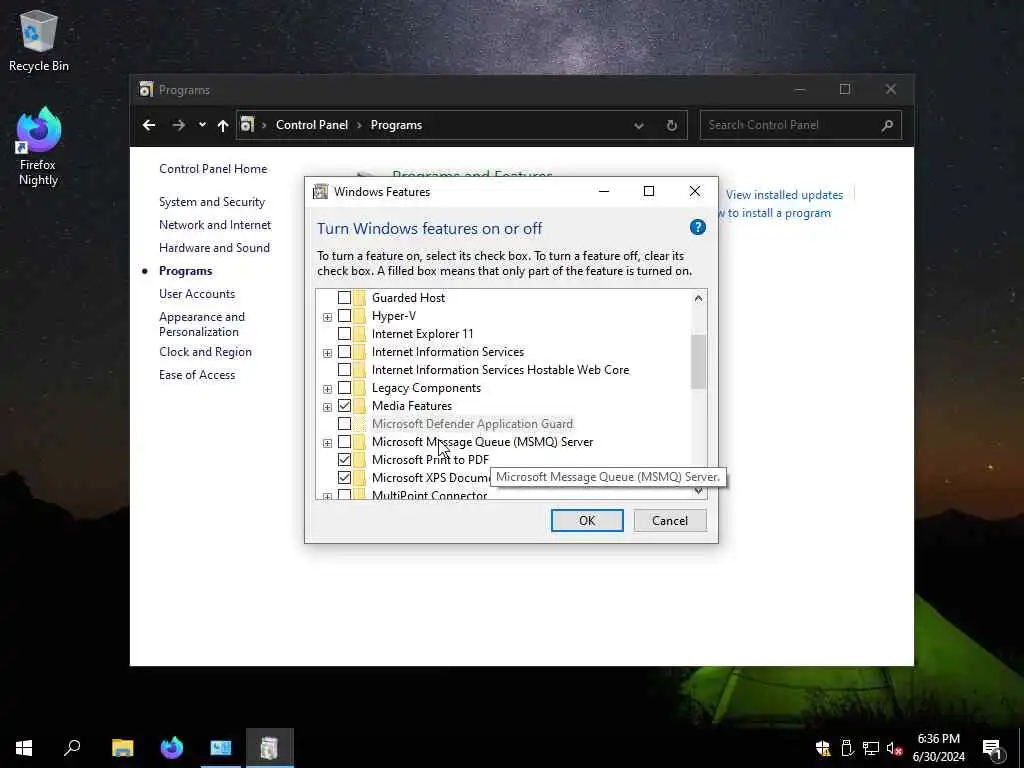This screenshot has height=768, width=1024.
Task: Click the Media Features folder icon
Action: (360, 406)
